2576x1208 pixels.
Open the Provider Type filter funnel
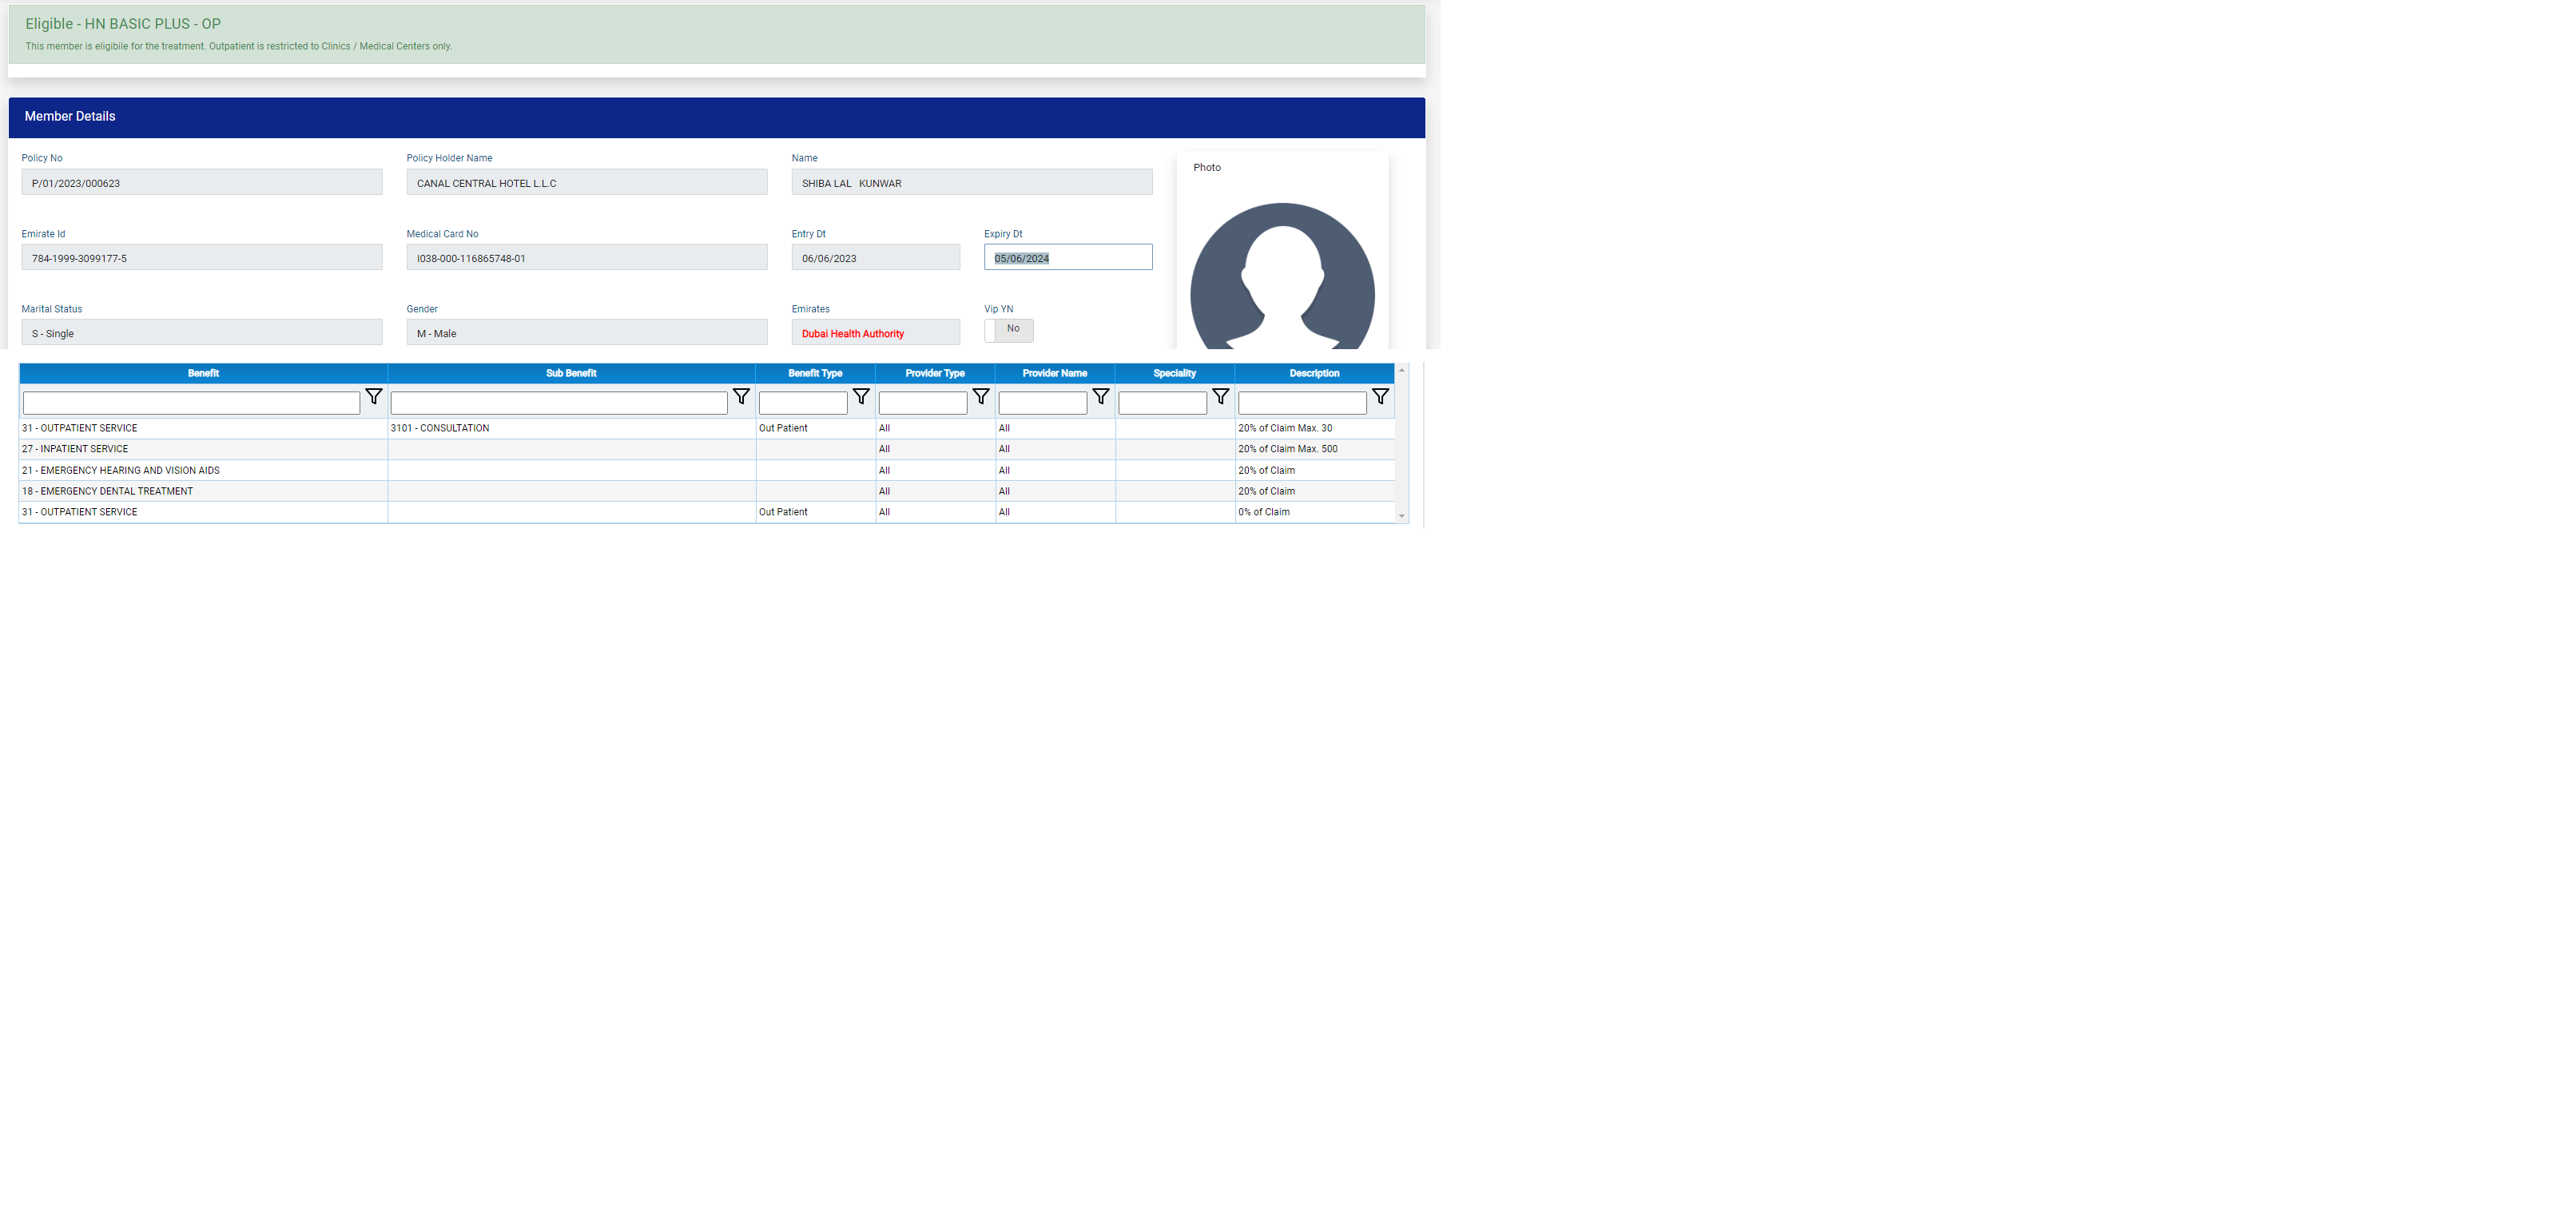[x=981, y=397]
